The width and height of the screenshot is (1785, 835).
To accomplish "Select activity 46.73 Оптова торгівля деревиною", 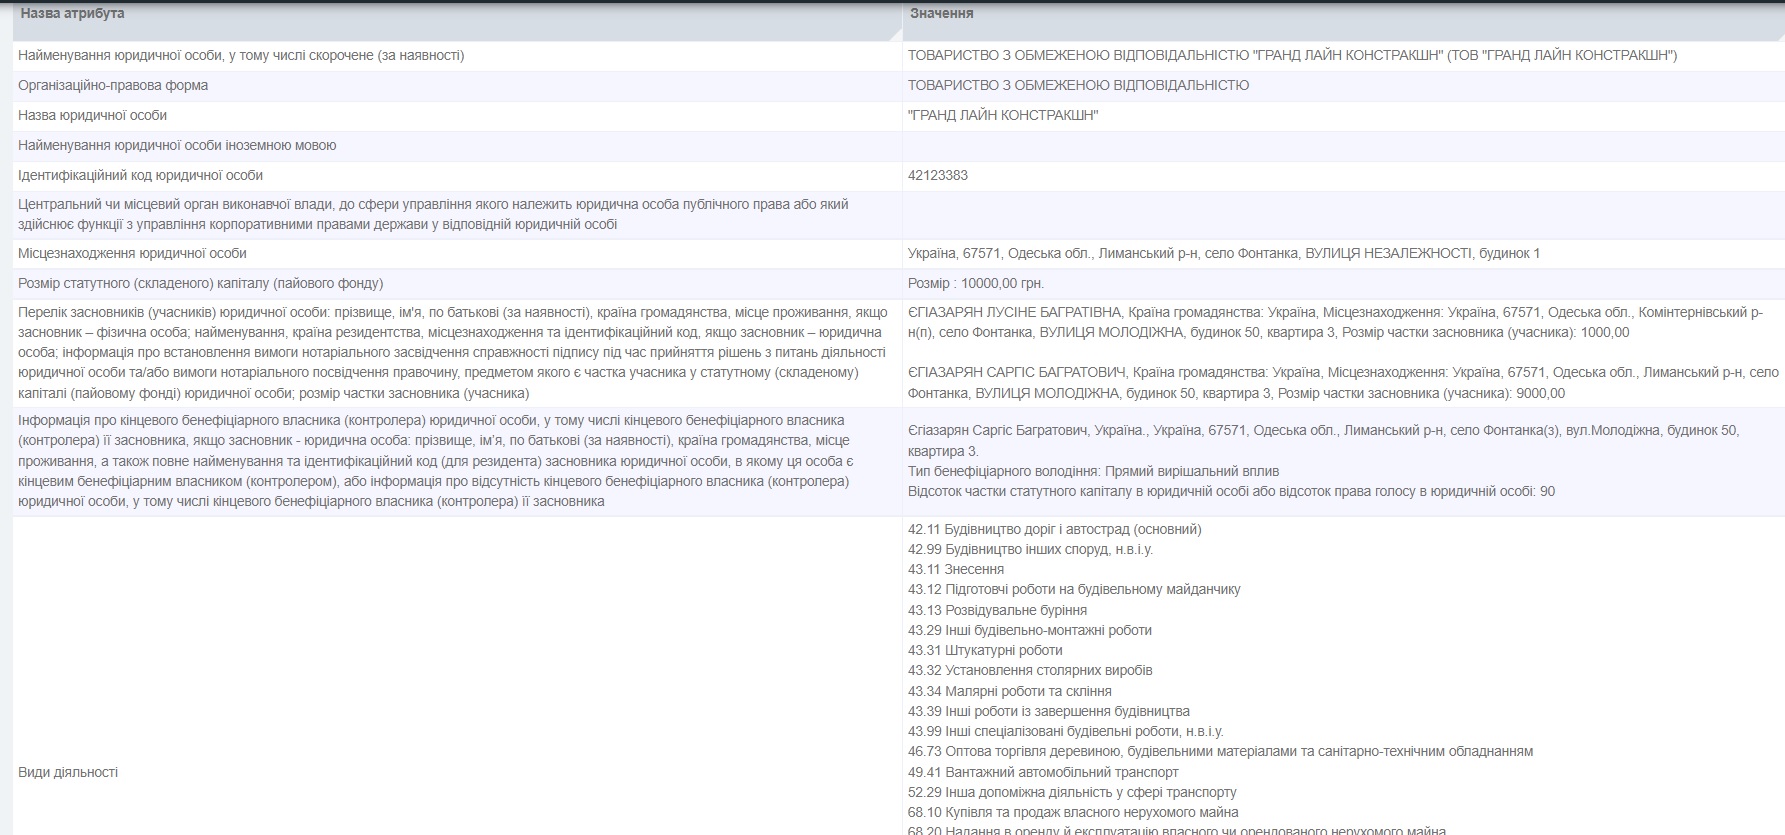I will pyautogui.click(x=1219, y=751).
